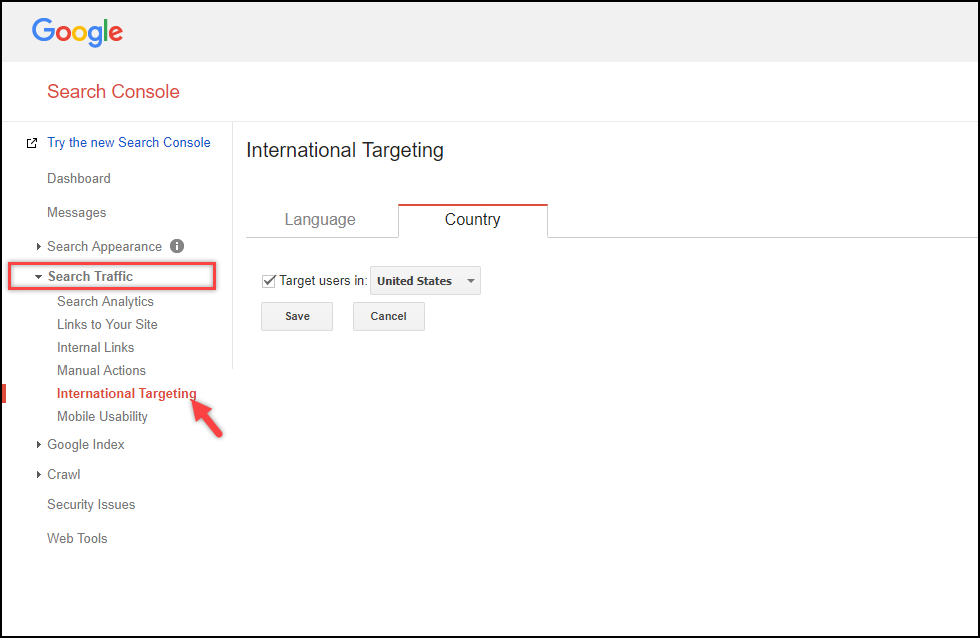Viewport: 980px width, 638px height.
Task: Select Google Index in the sidebar
Action: coord(86,444)
